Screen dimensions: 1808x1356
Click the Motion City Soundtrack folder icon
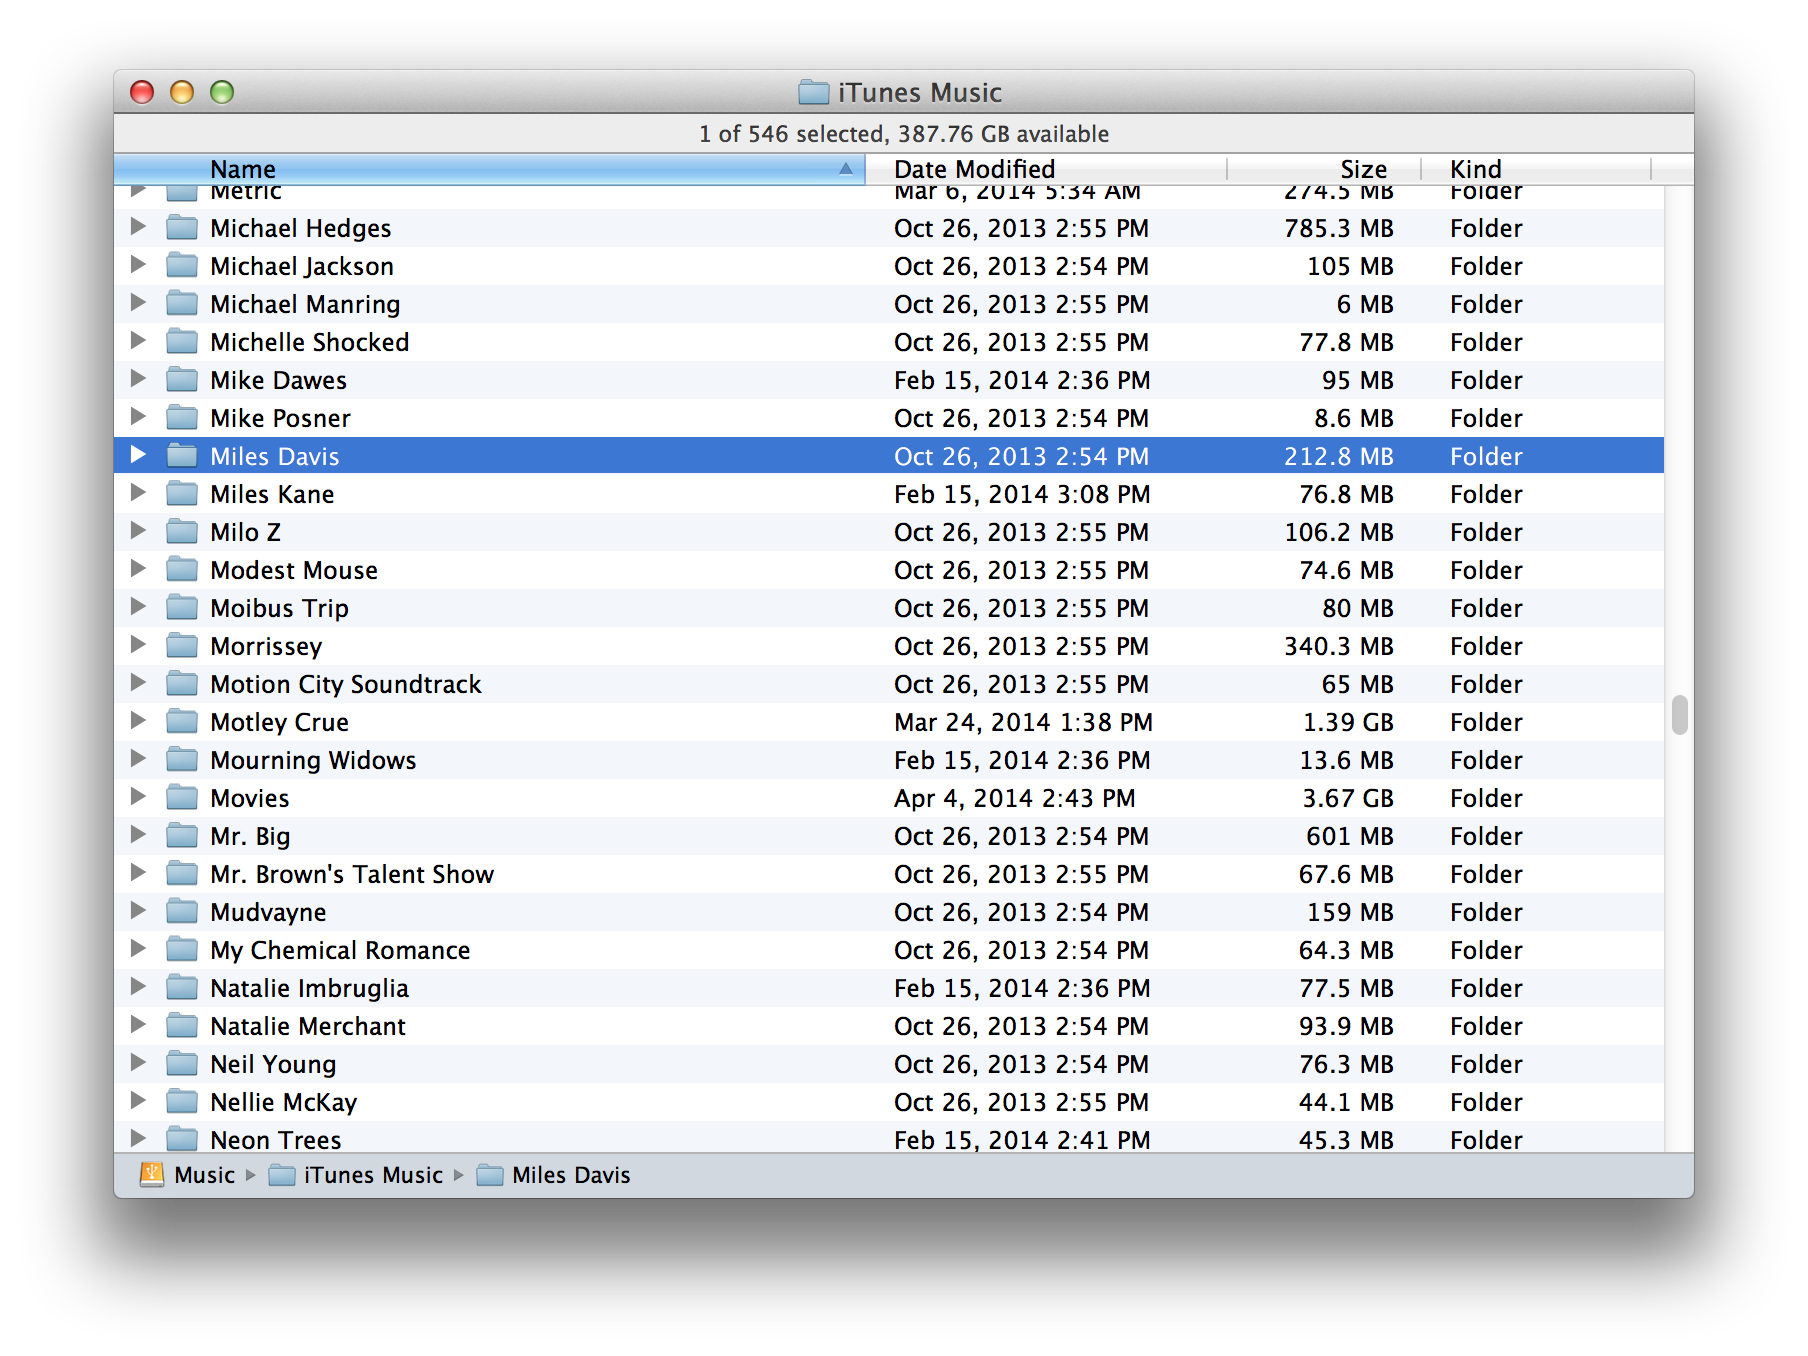click(182, 683)
